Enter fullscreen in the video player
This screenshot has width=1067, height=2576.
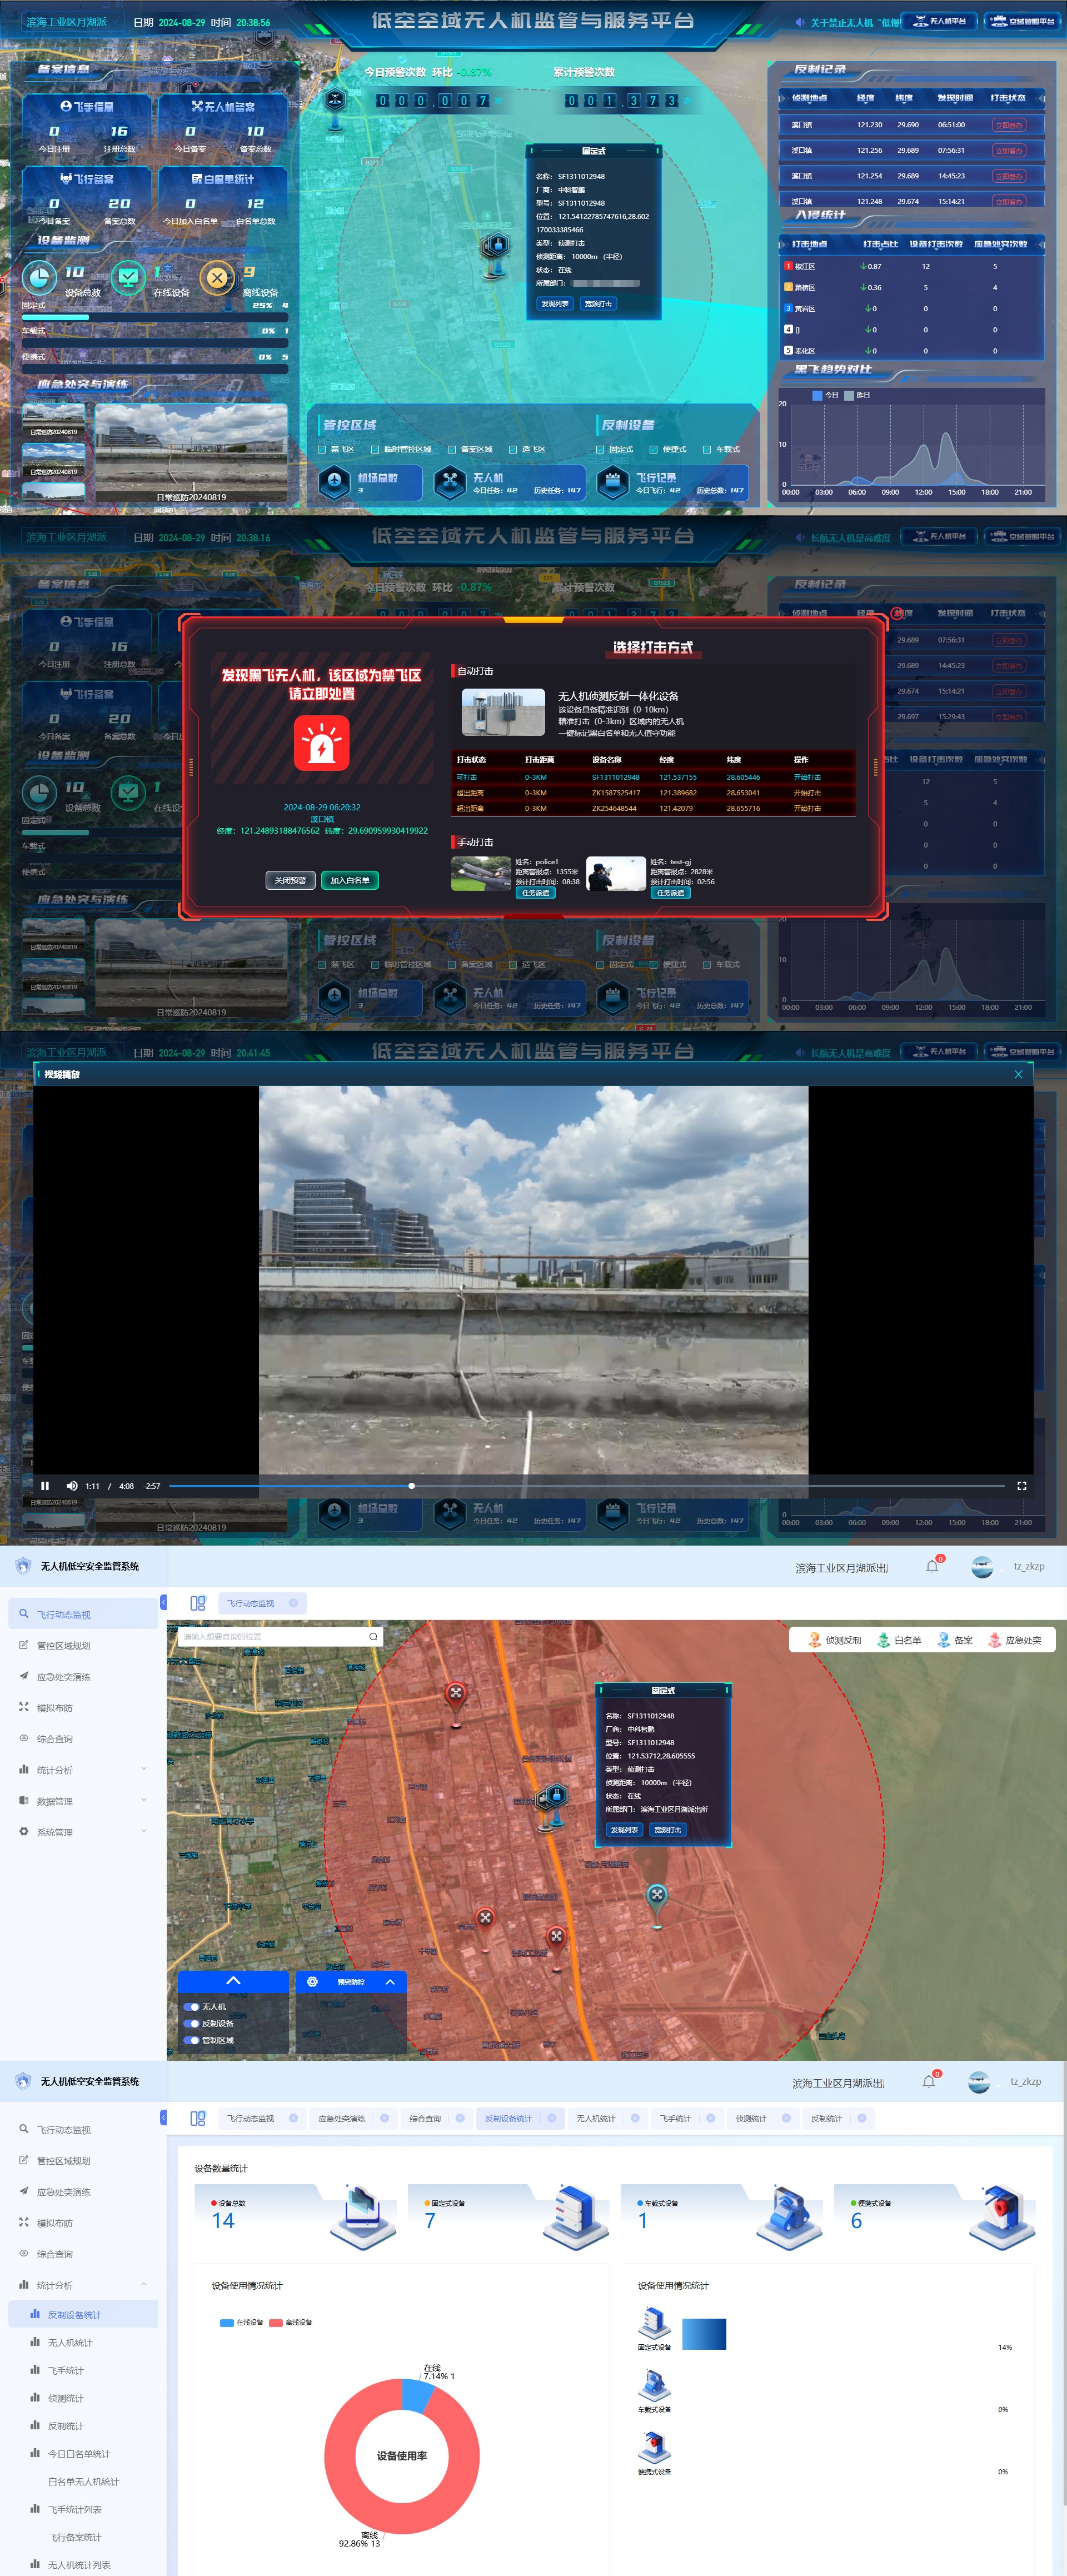pos(1021,1485)
